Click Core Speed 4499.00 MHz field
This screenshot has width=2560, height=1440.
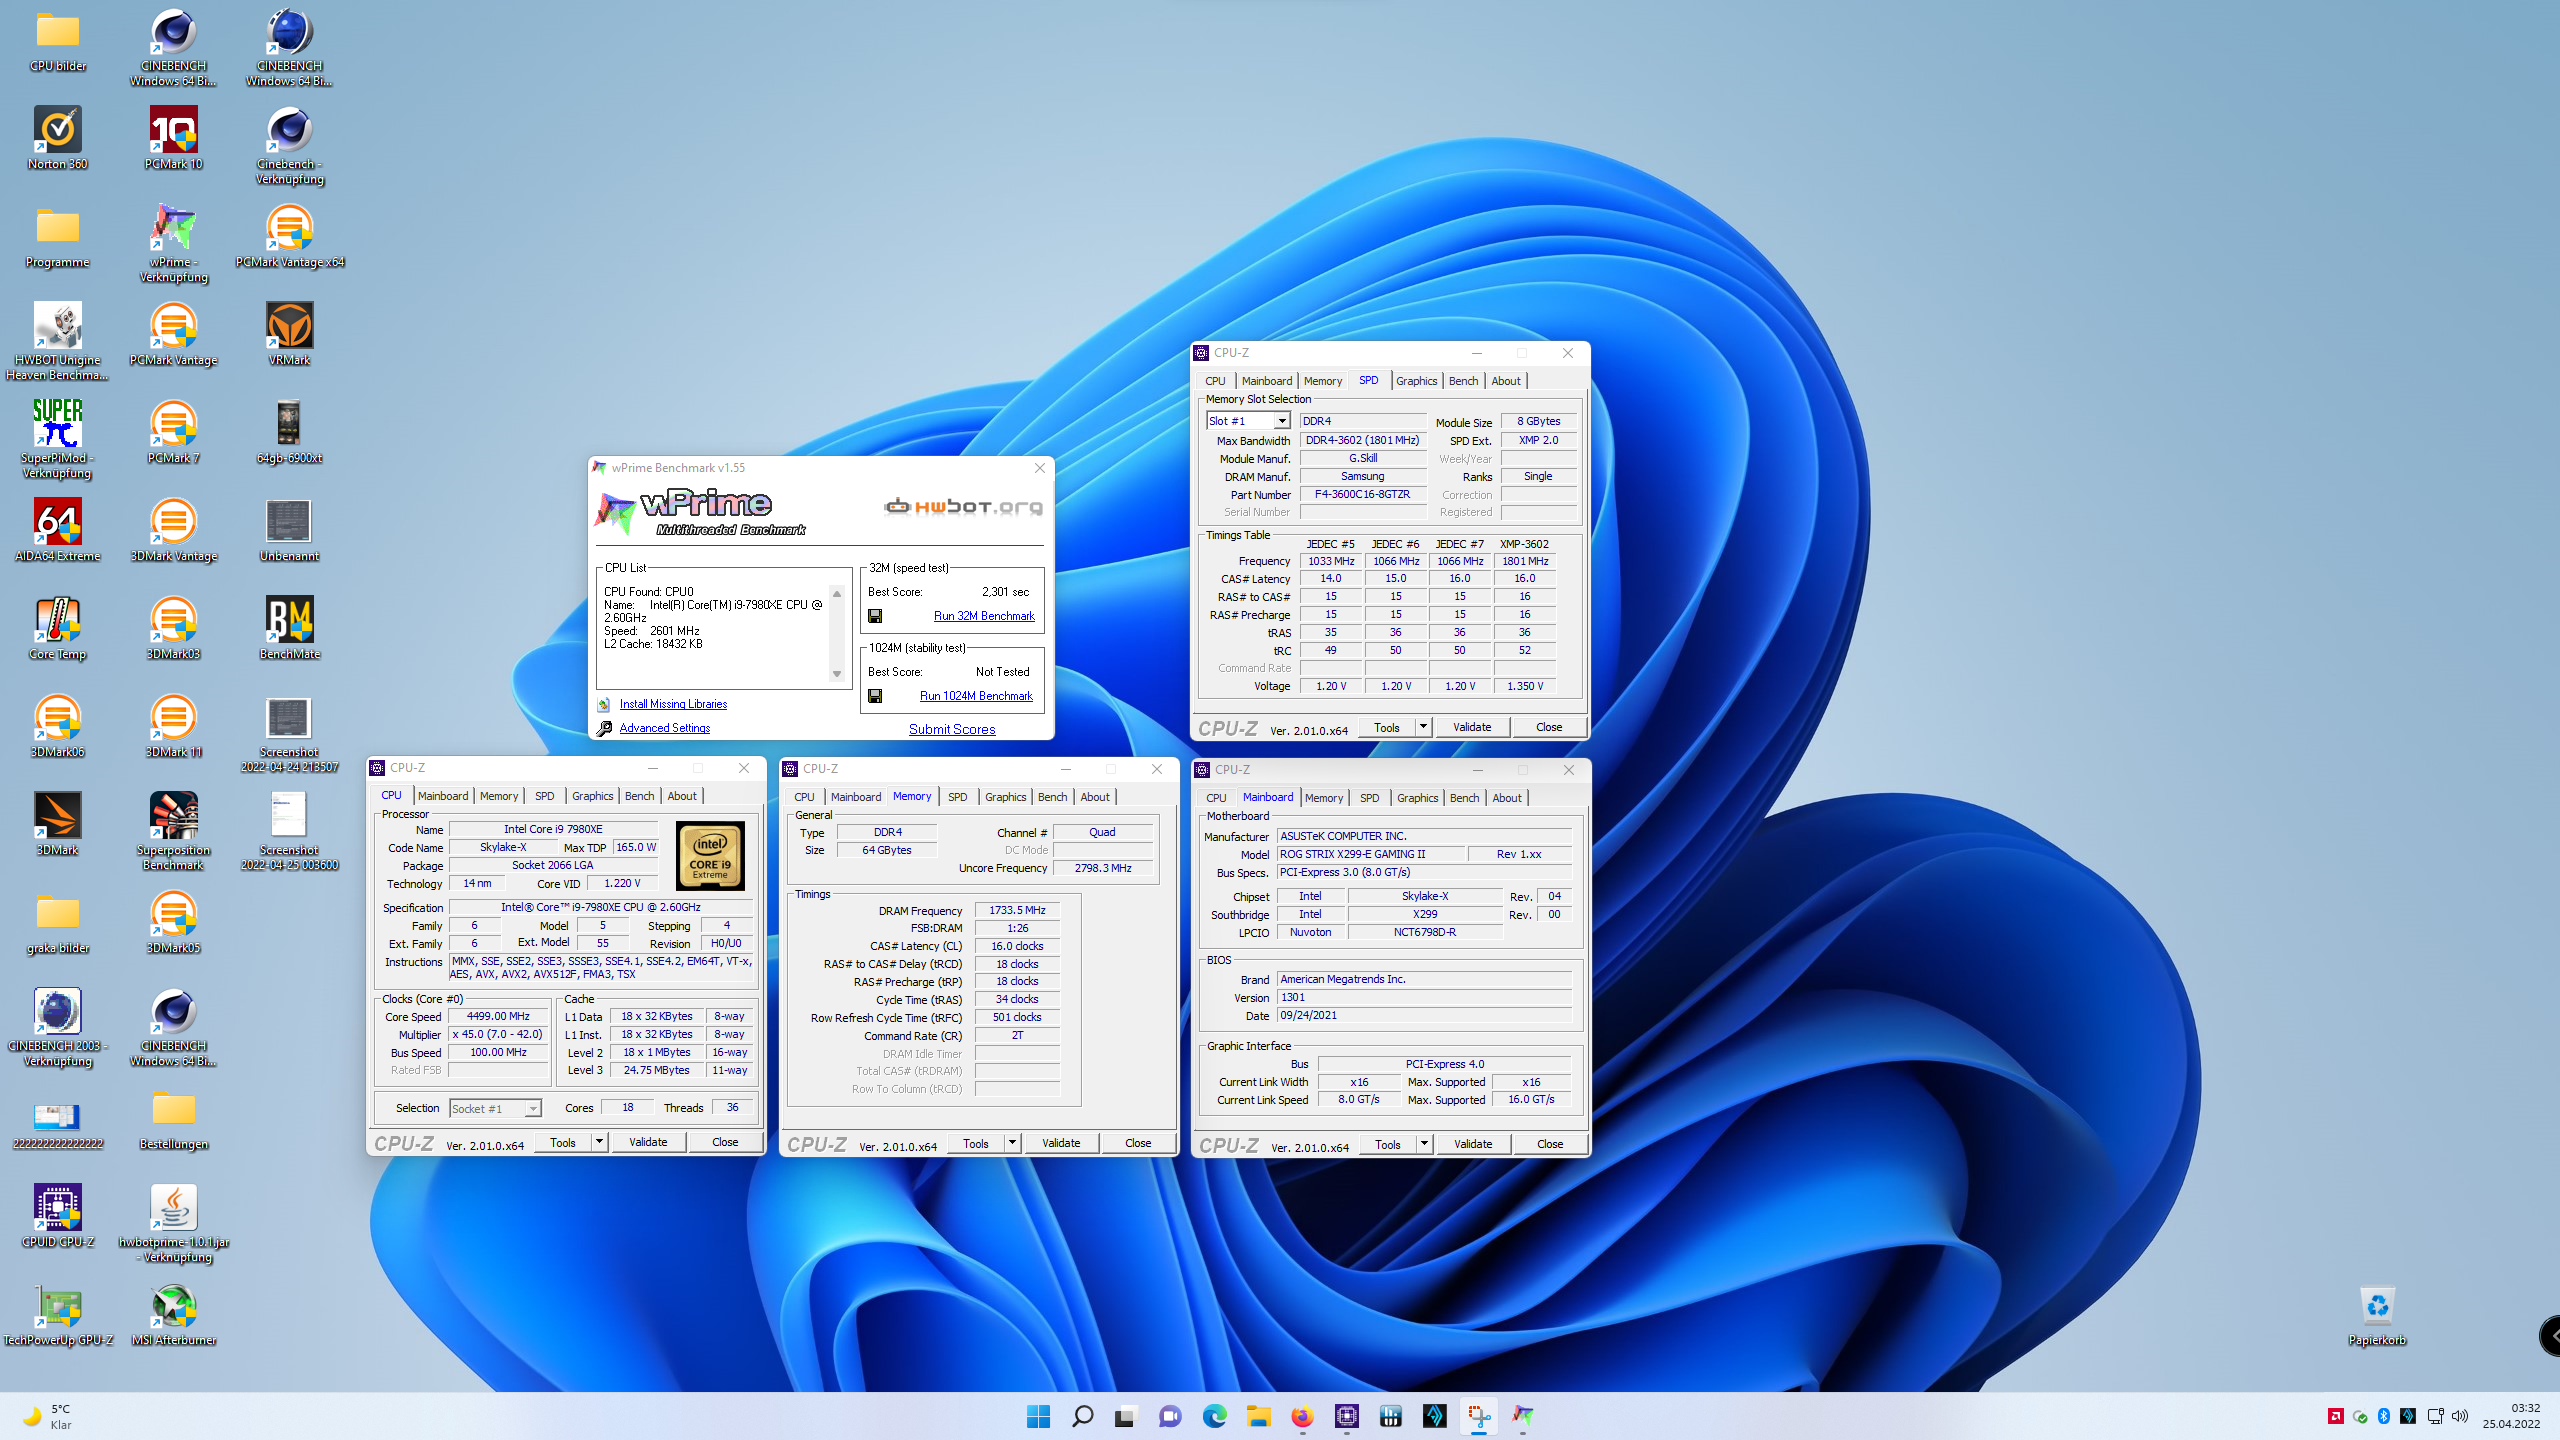498,1016
